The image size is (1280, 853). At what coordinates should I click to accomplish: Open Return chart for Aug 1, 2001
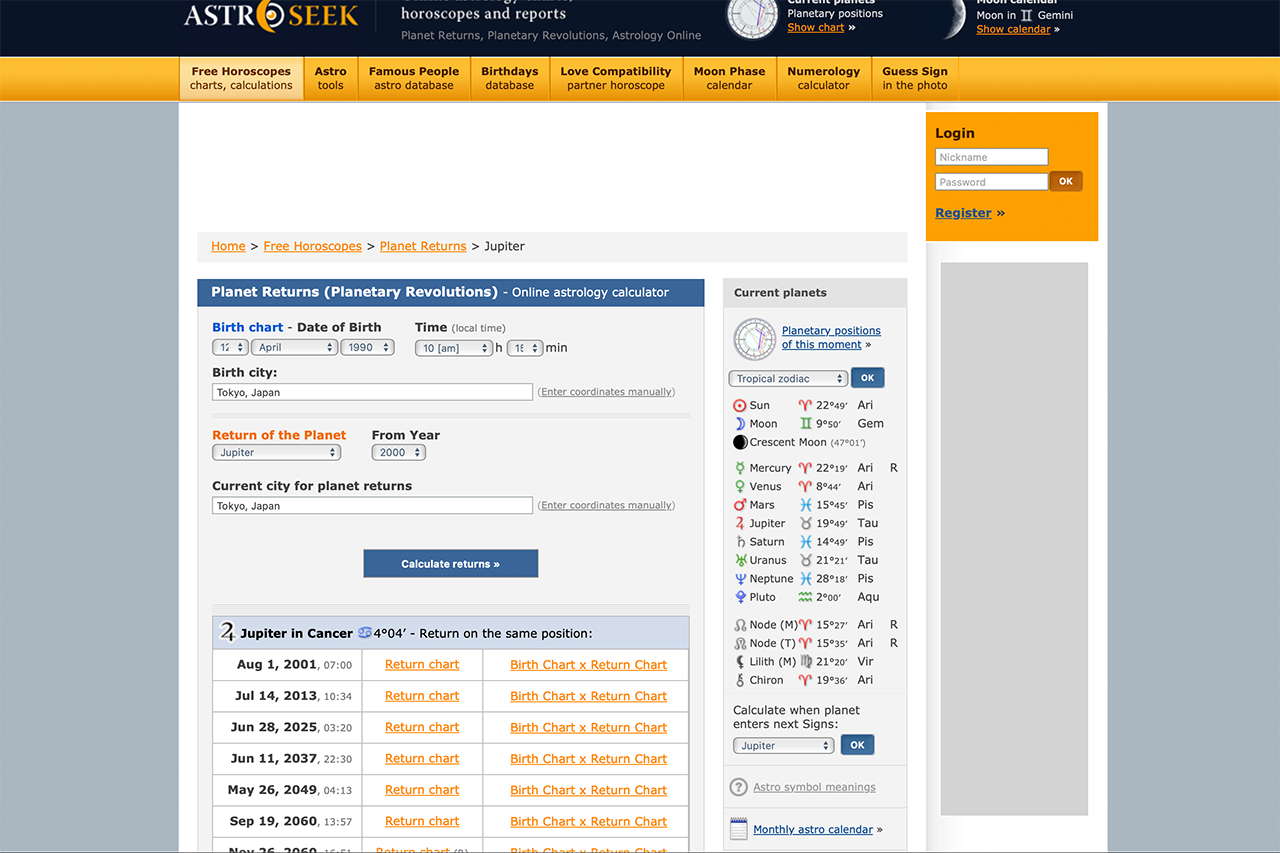tap(422, 665)
